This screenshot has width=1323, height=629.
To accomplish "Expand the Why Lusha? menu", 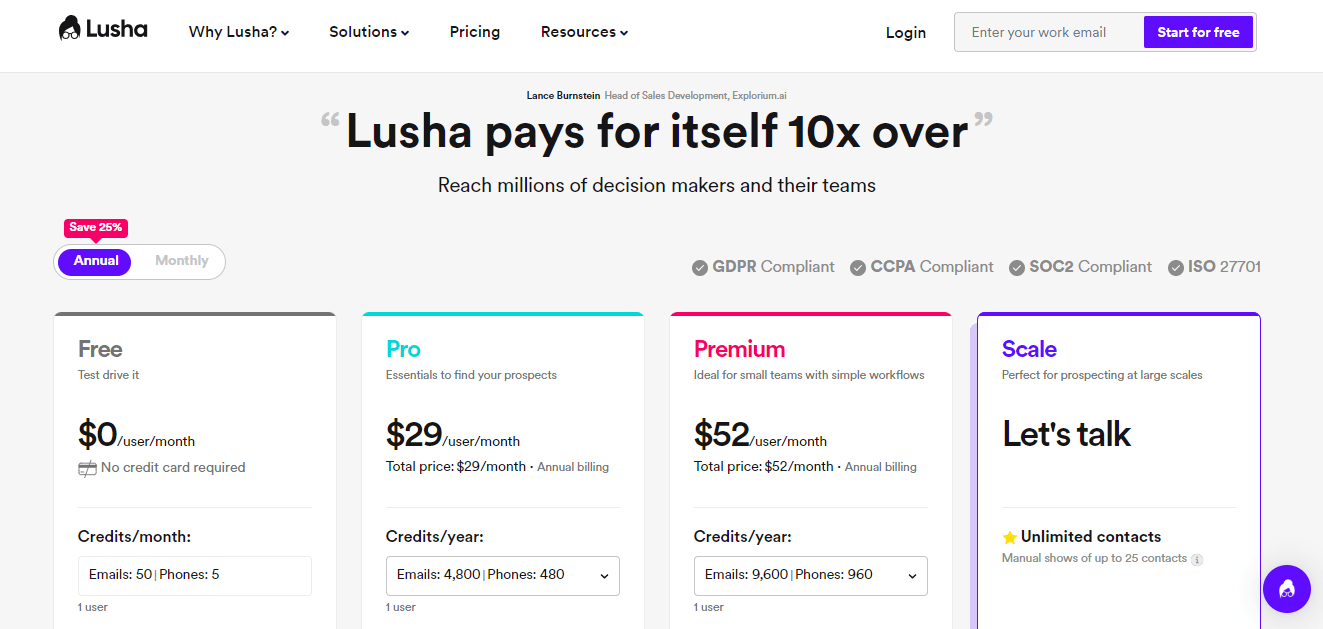I will pos(237,32).
